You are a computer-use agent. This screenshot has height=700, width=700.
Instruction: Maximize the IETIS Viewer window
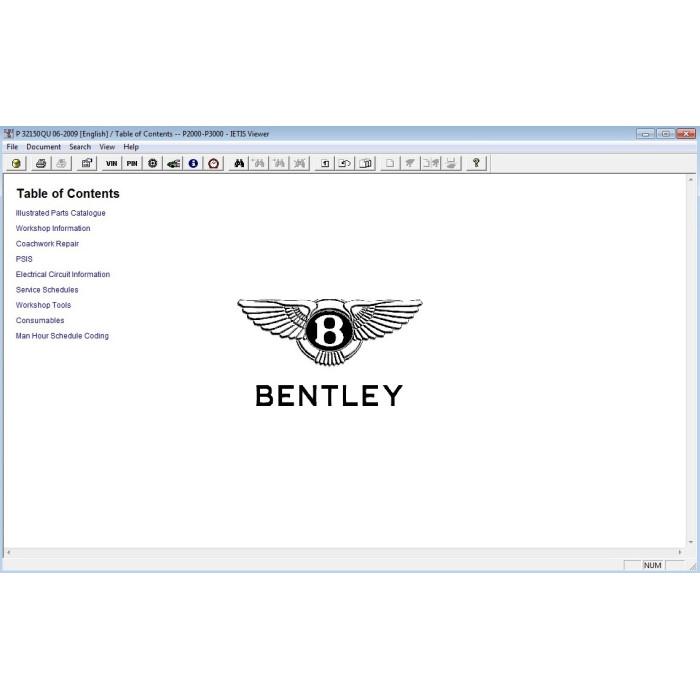click(x=666, y=133)
